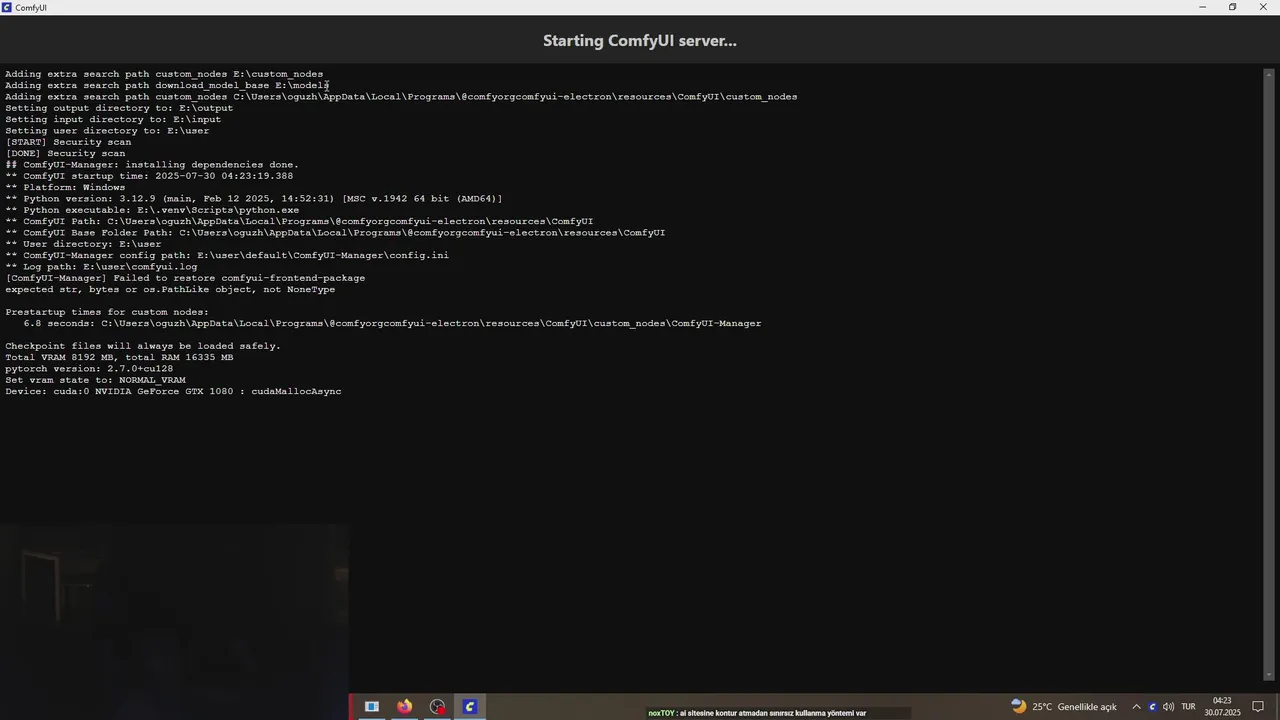This screenshot has height=720, width=1280.
Task: Restore down the ComfyUI window
Action: [x=1233, y=7]
